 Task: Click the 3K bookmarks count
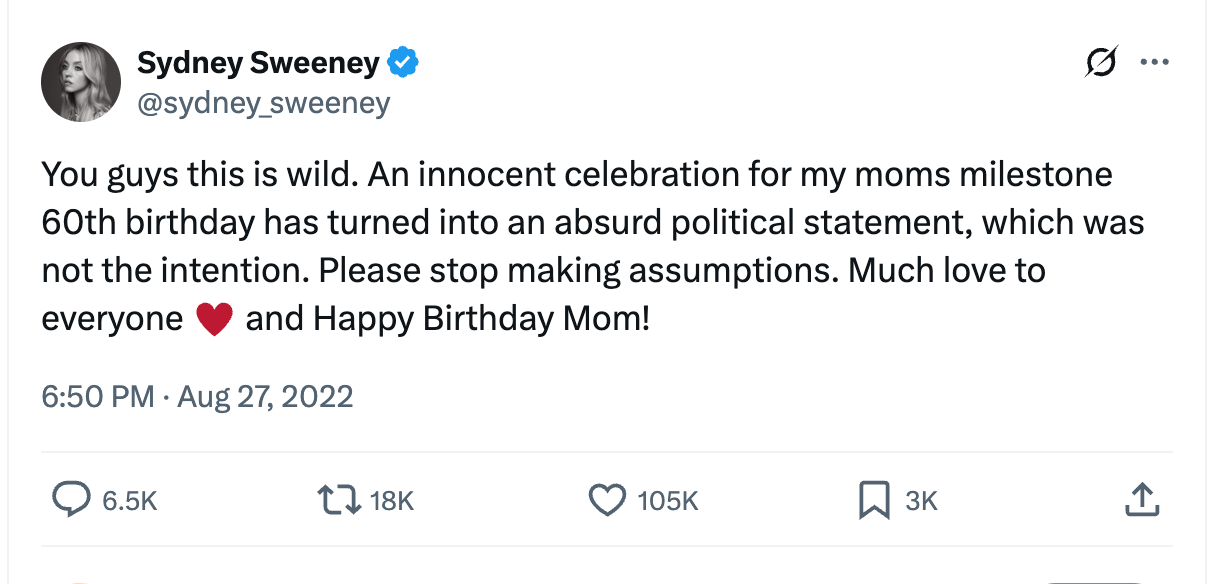tap(921, 501)
